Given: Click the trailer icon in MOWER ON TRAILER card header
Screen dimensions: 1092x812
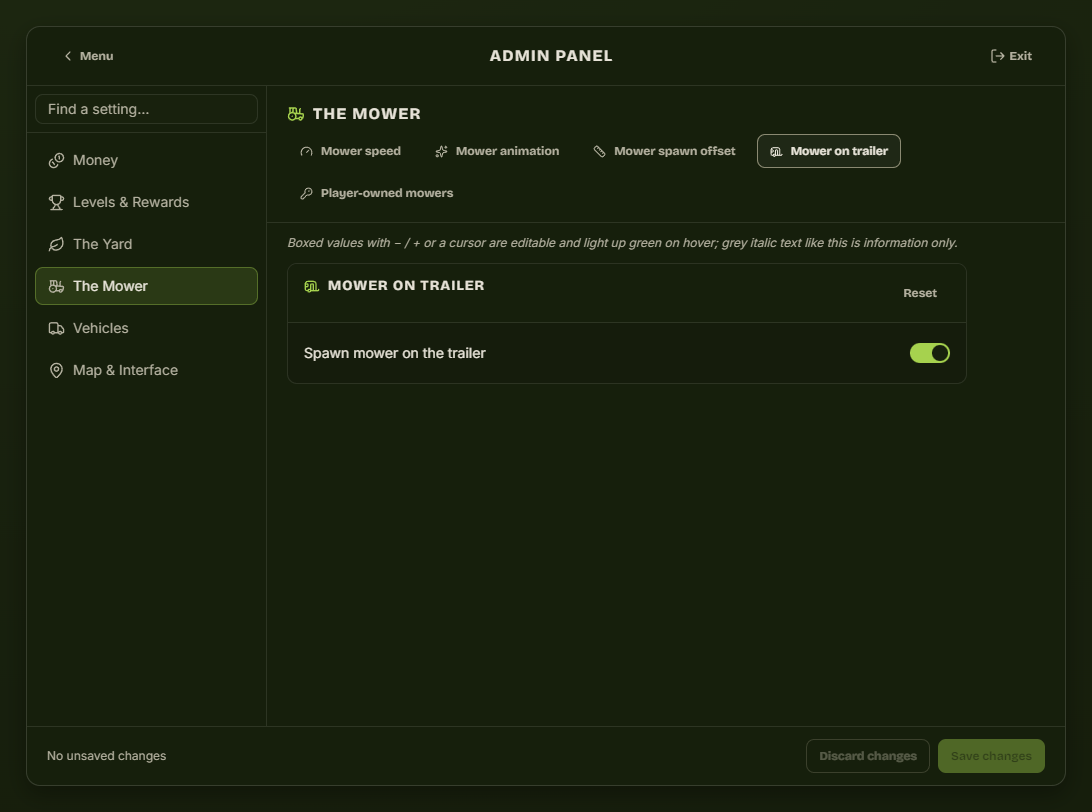Looking at the screenshot, I should [311, 286].
